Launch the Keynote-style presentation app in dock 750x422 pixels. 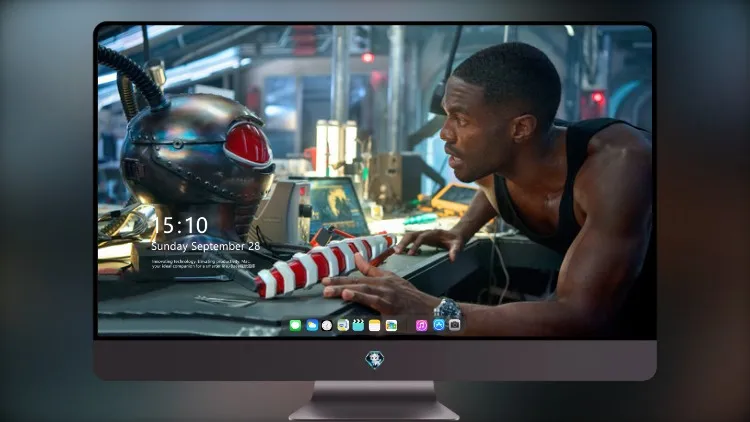(342, 325)
